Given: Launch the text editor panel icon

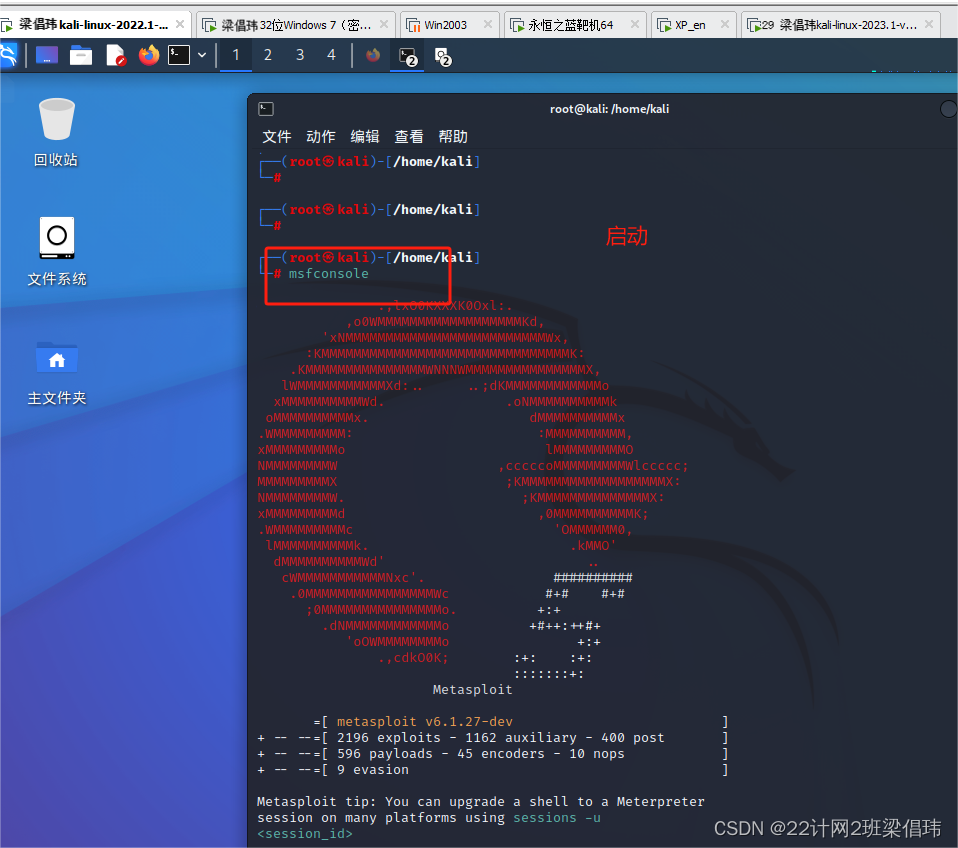Looking at the screenshot, I should click(115, 56).
